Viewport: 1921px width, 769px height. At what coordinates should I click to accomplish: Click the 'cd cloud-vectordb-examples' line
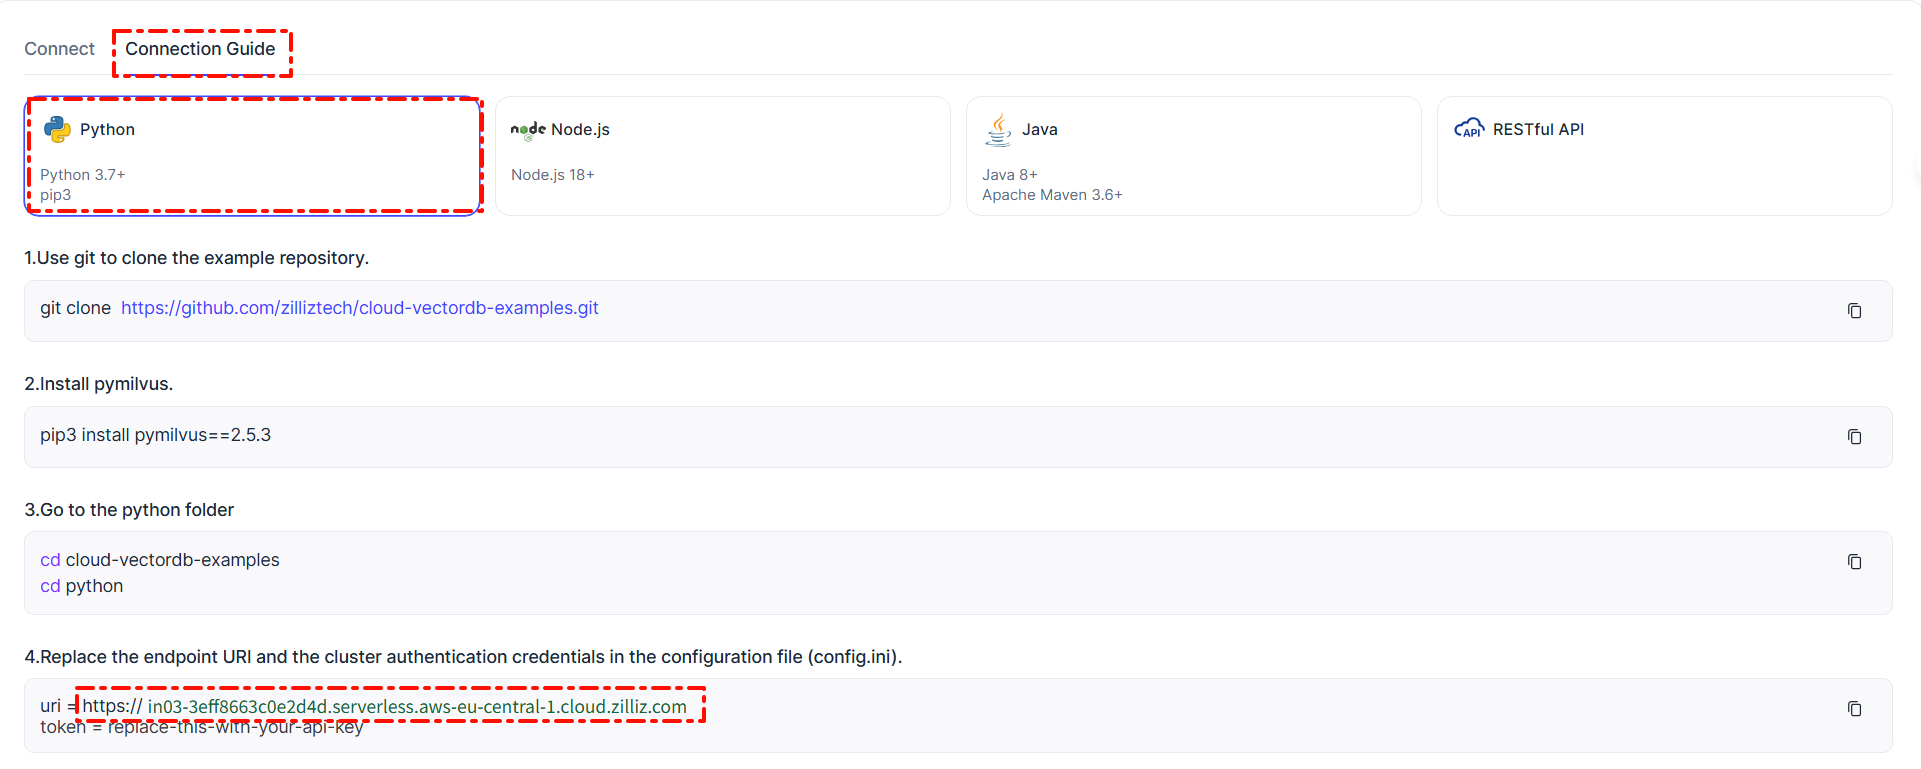click(x=160, y=560)
